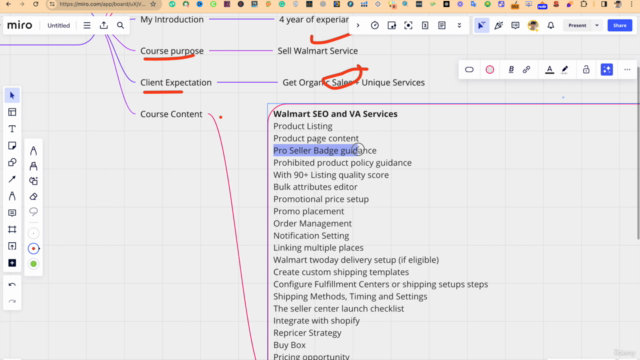The image size is (640, 360).
Task: Expand more tools double-chevron
Action: point(459,25)
